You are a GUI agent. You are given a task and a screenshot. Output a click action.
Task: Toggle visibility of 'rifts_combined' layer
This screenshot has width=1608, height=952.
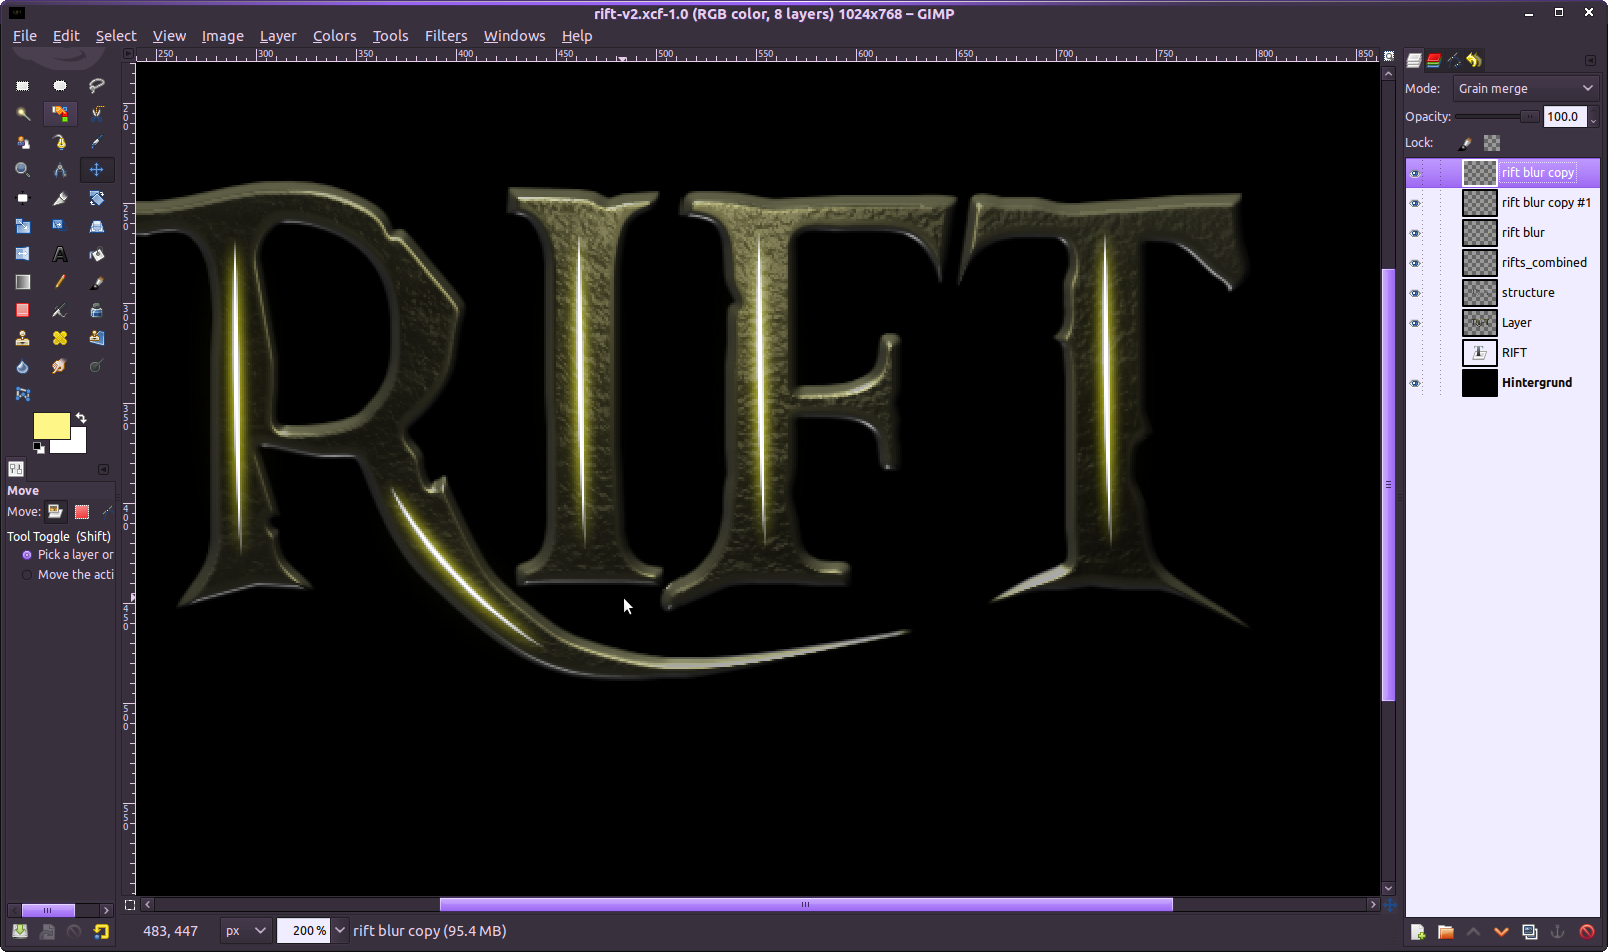click(x=1415, y=263)
